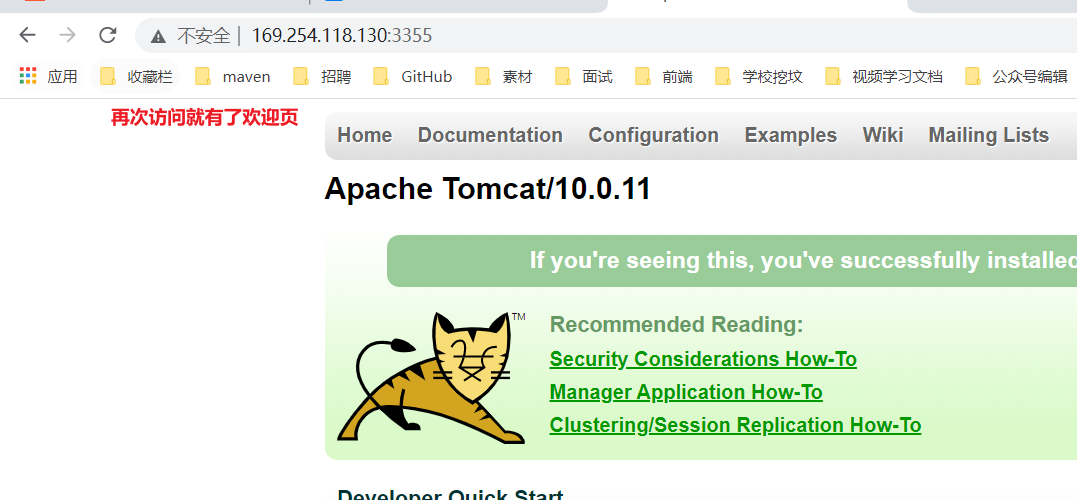This screenshot has width=1077, height=500.
Task: Click the 应用 apps label
Action: [63, 76]
